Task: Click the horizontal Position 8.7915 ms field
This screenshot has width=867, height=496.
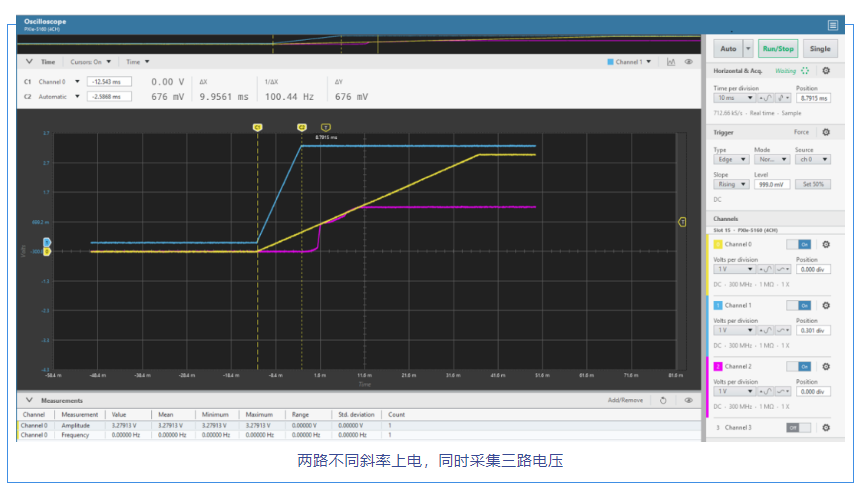Action: (x=813, y=98)
